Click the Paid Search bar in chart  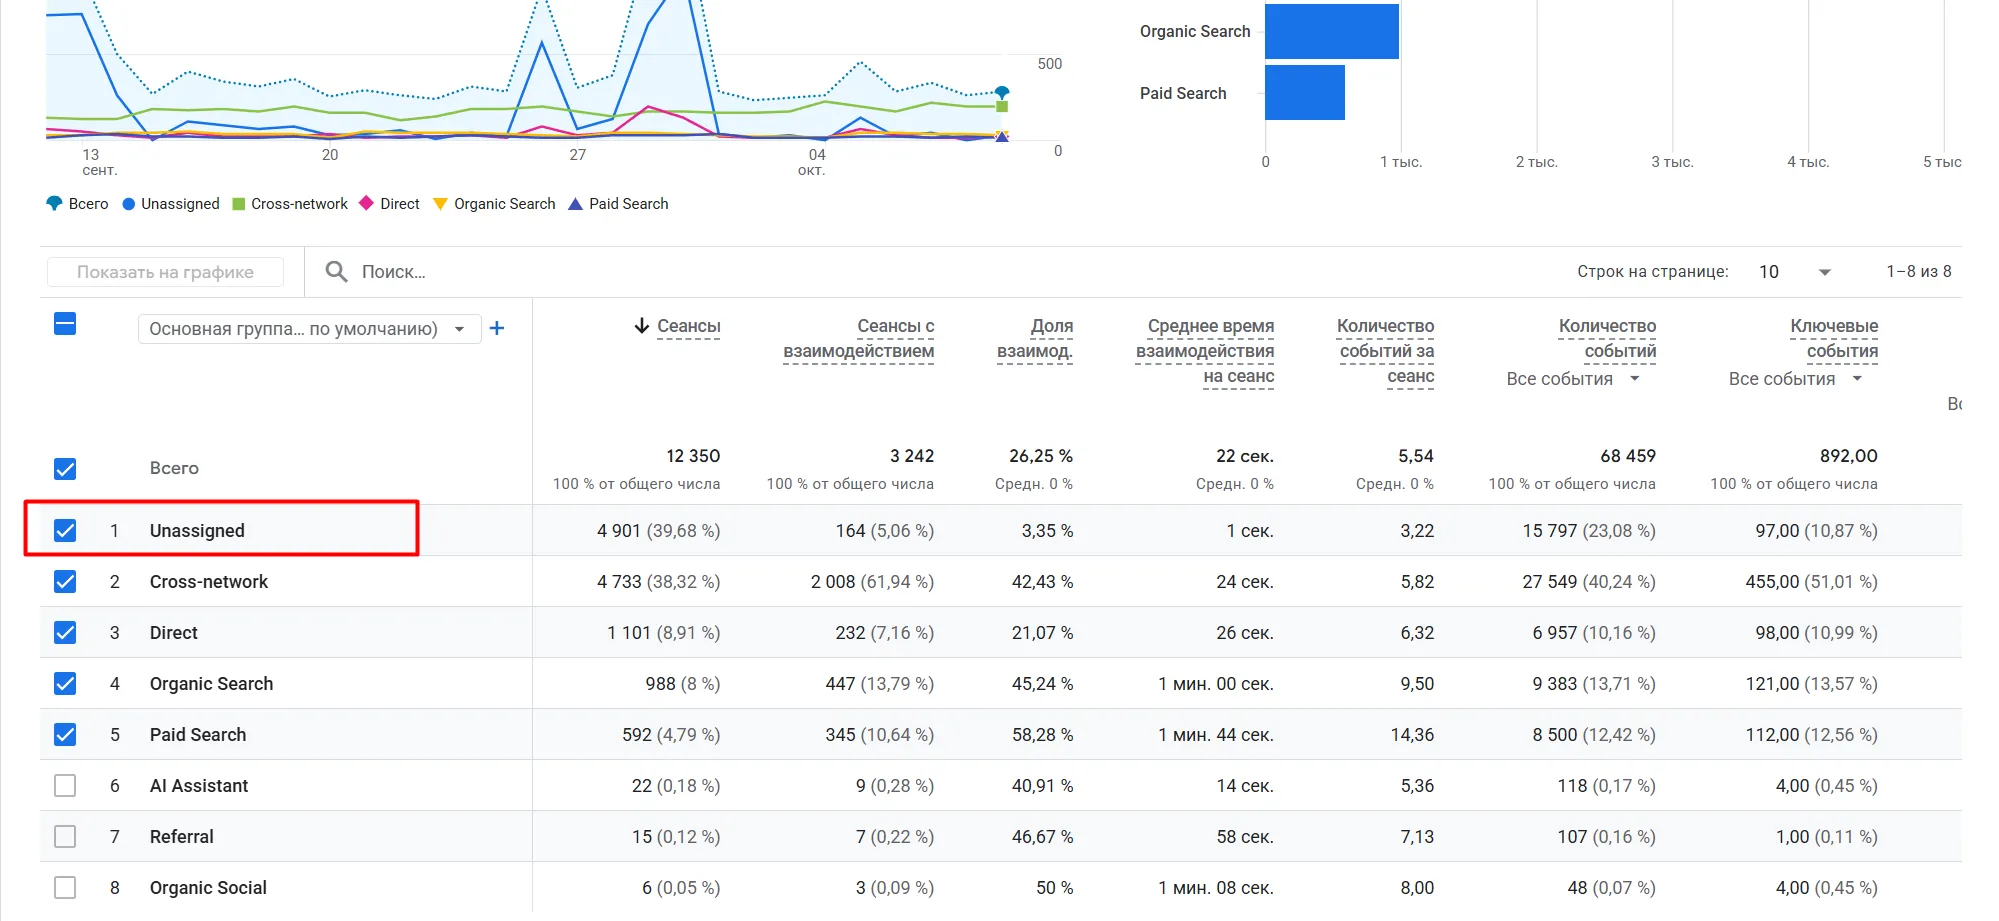1305,93
